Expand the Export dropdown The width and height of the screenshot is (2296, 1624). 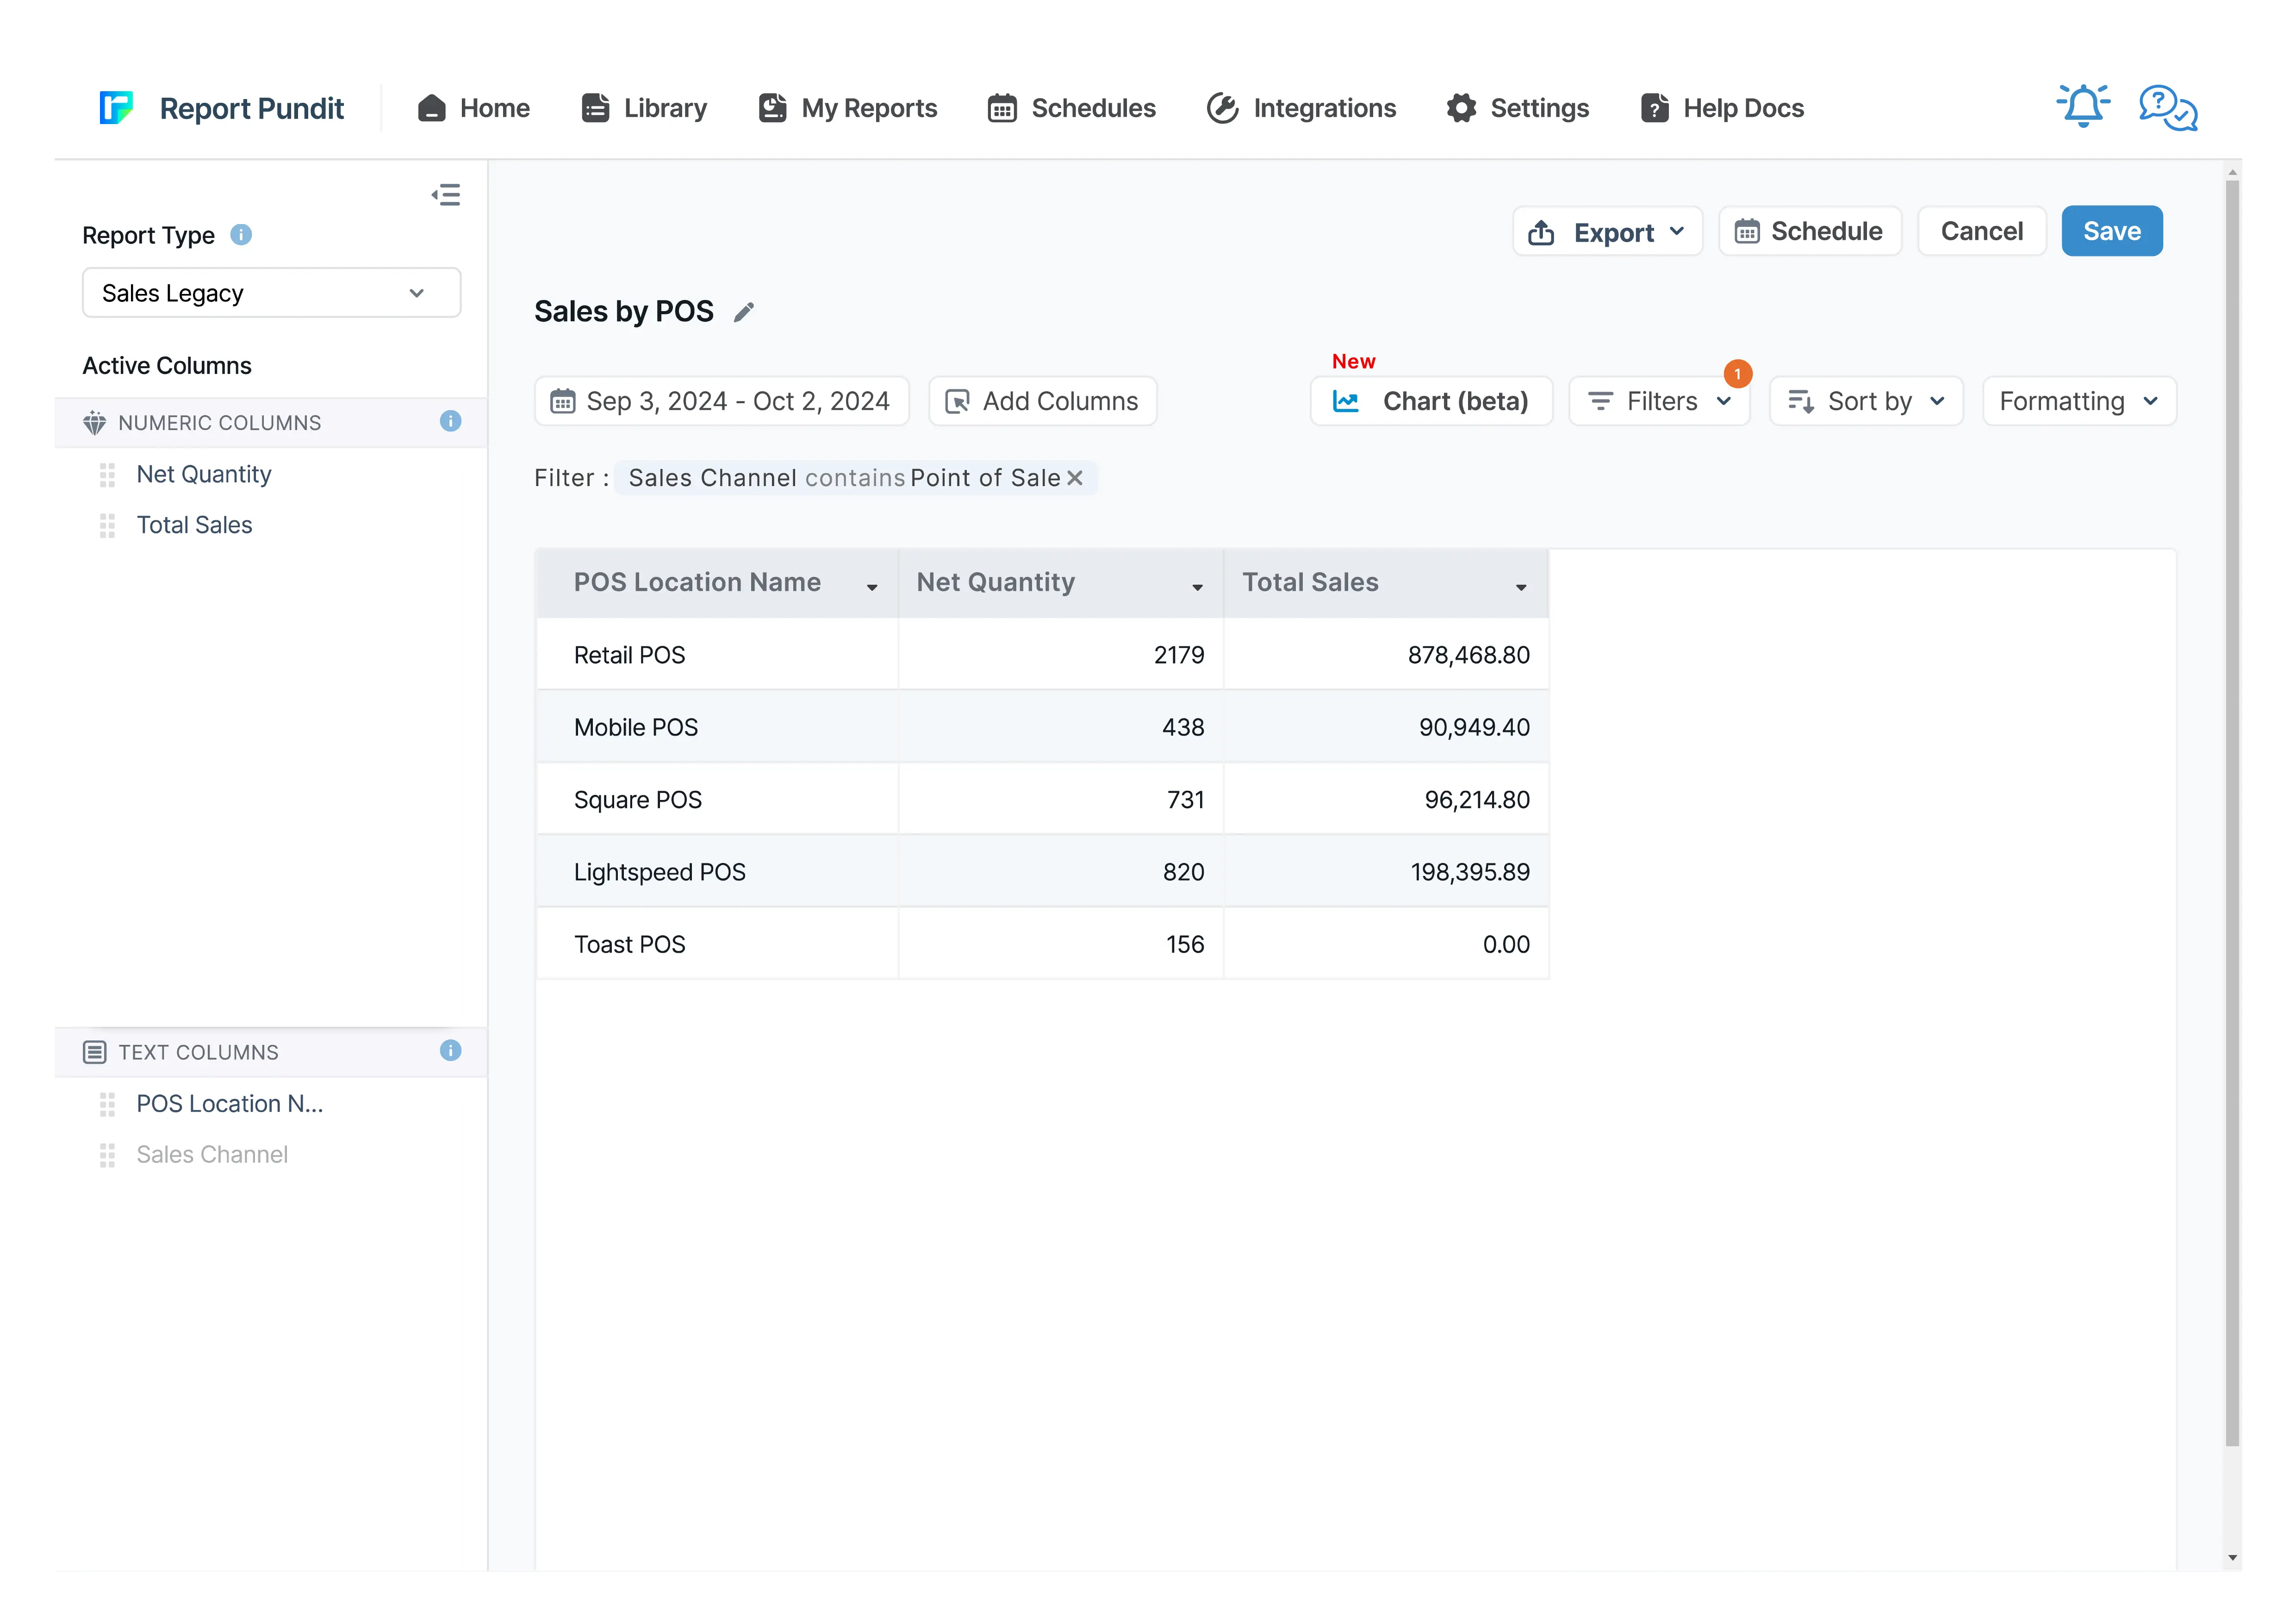tap(1607, 232)
